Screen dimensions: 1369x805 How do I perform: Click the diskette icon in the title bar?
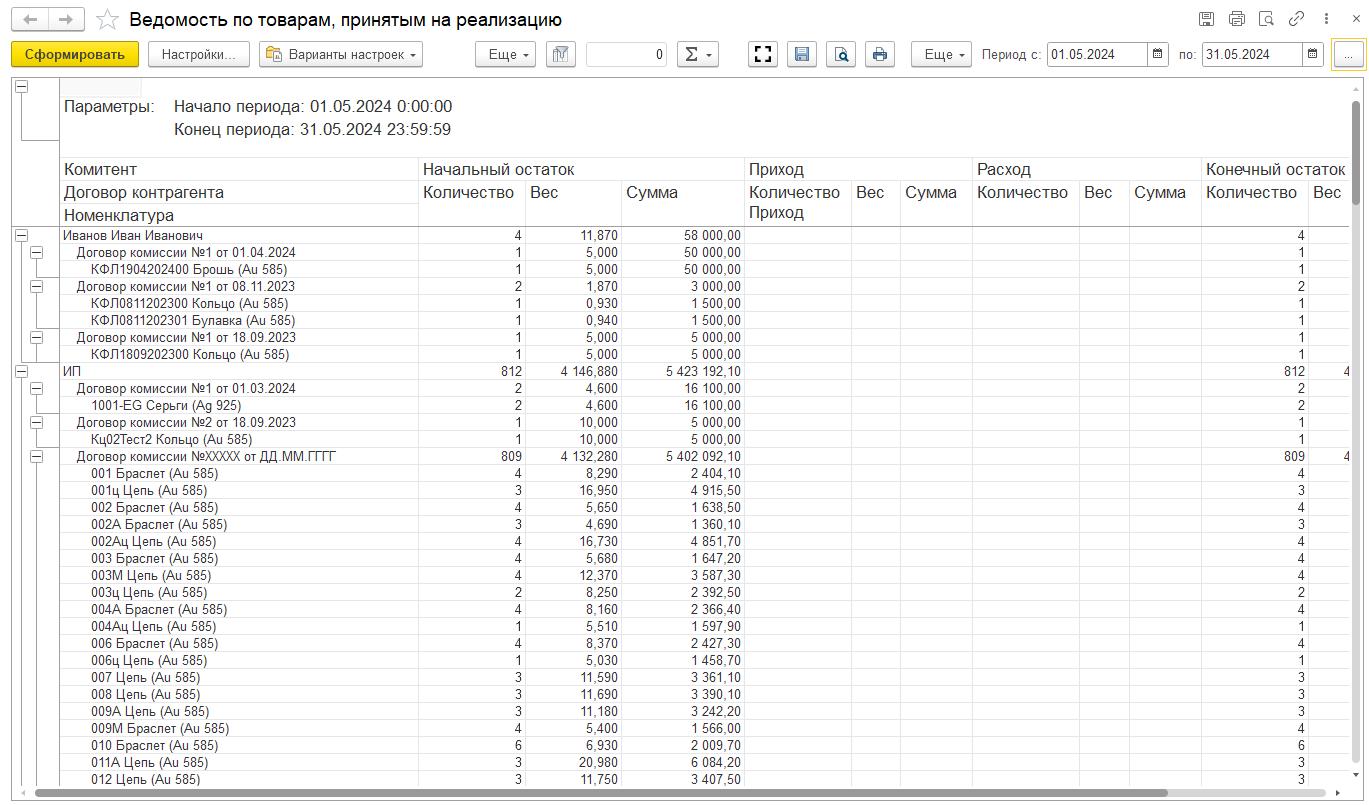[1207, 19]
